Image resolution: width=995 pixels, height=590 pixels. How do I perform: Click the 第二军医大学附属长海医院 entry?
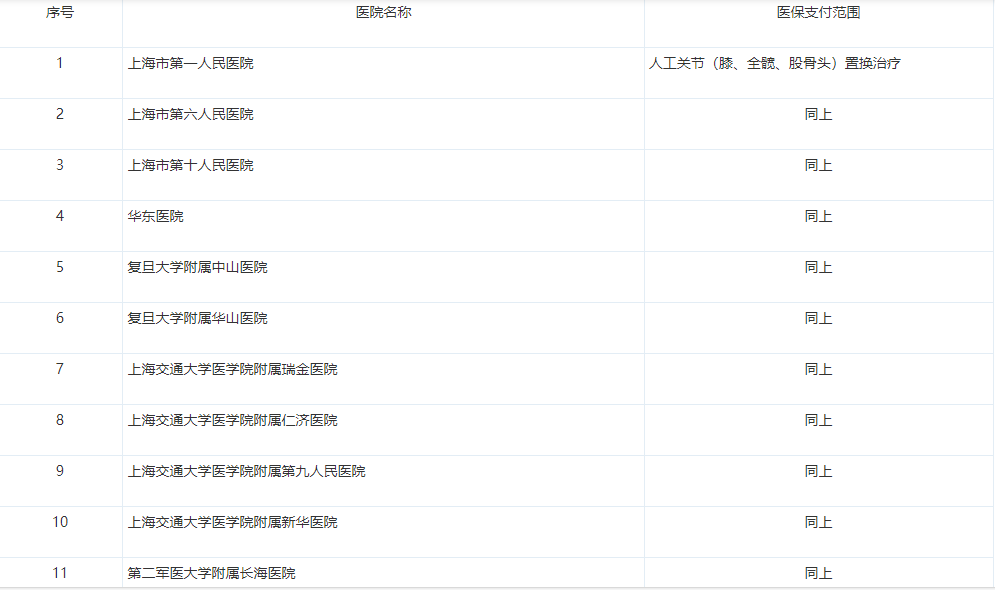[212, 574]
